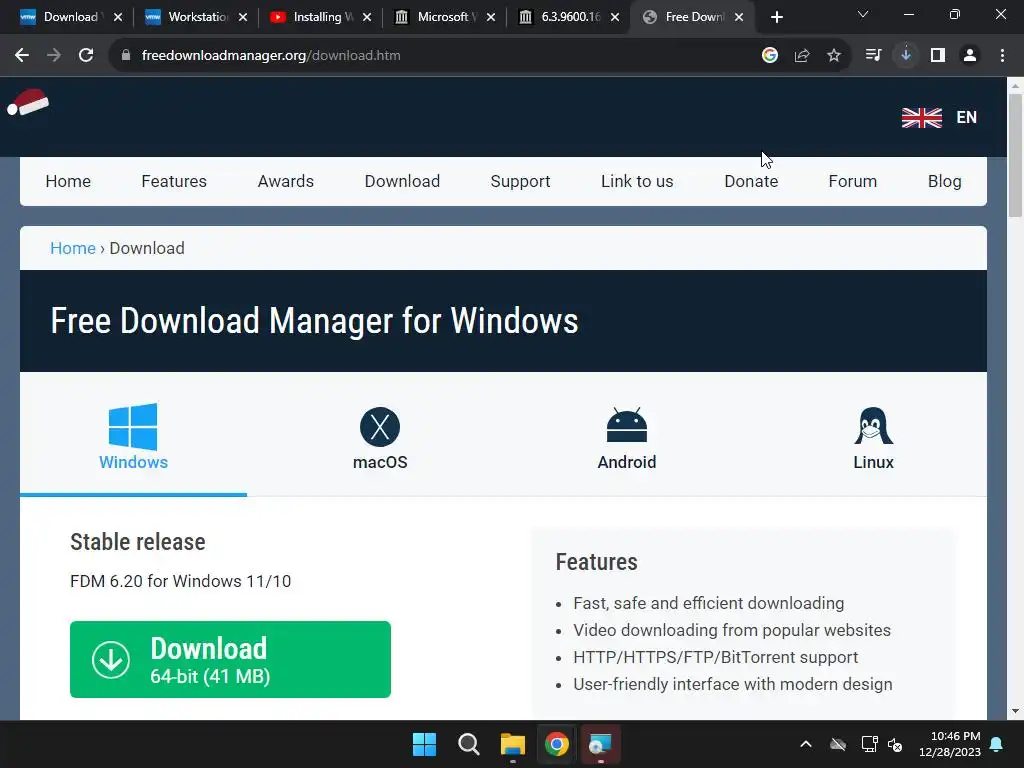The height and width of the screenshot is (768, 1024).
Task: Close the Installing YouTube tab
Action: point(367,17)
